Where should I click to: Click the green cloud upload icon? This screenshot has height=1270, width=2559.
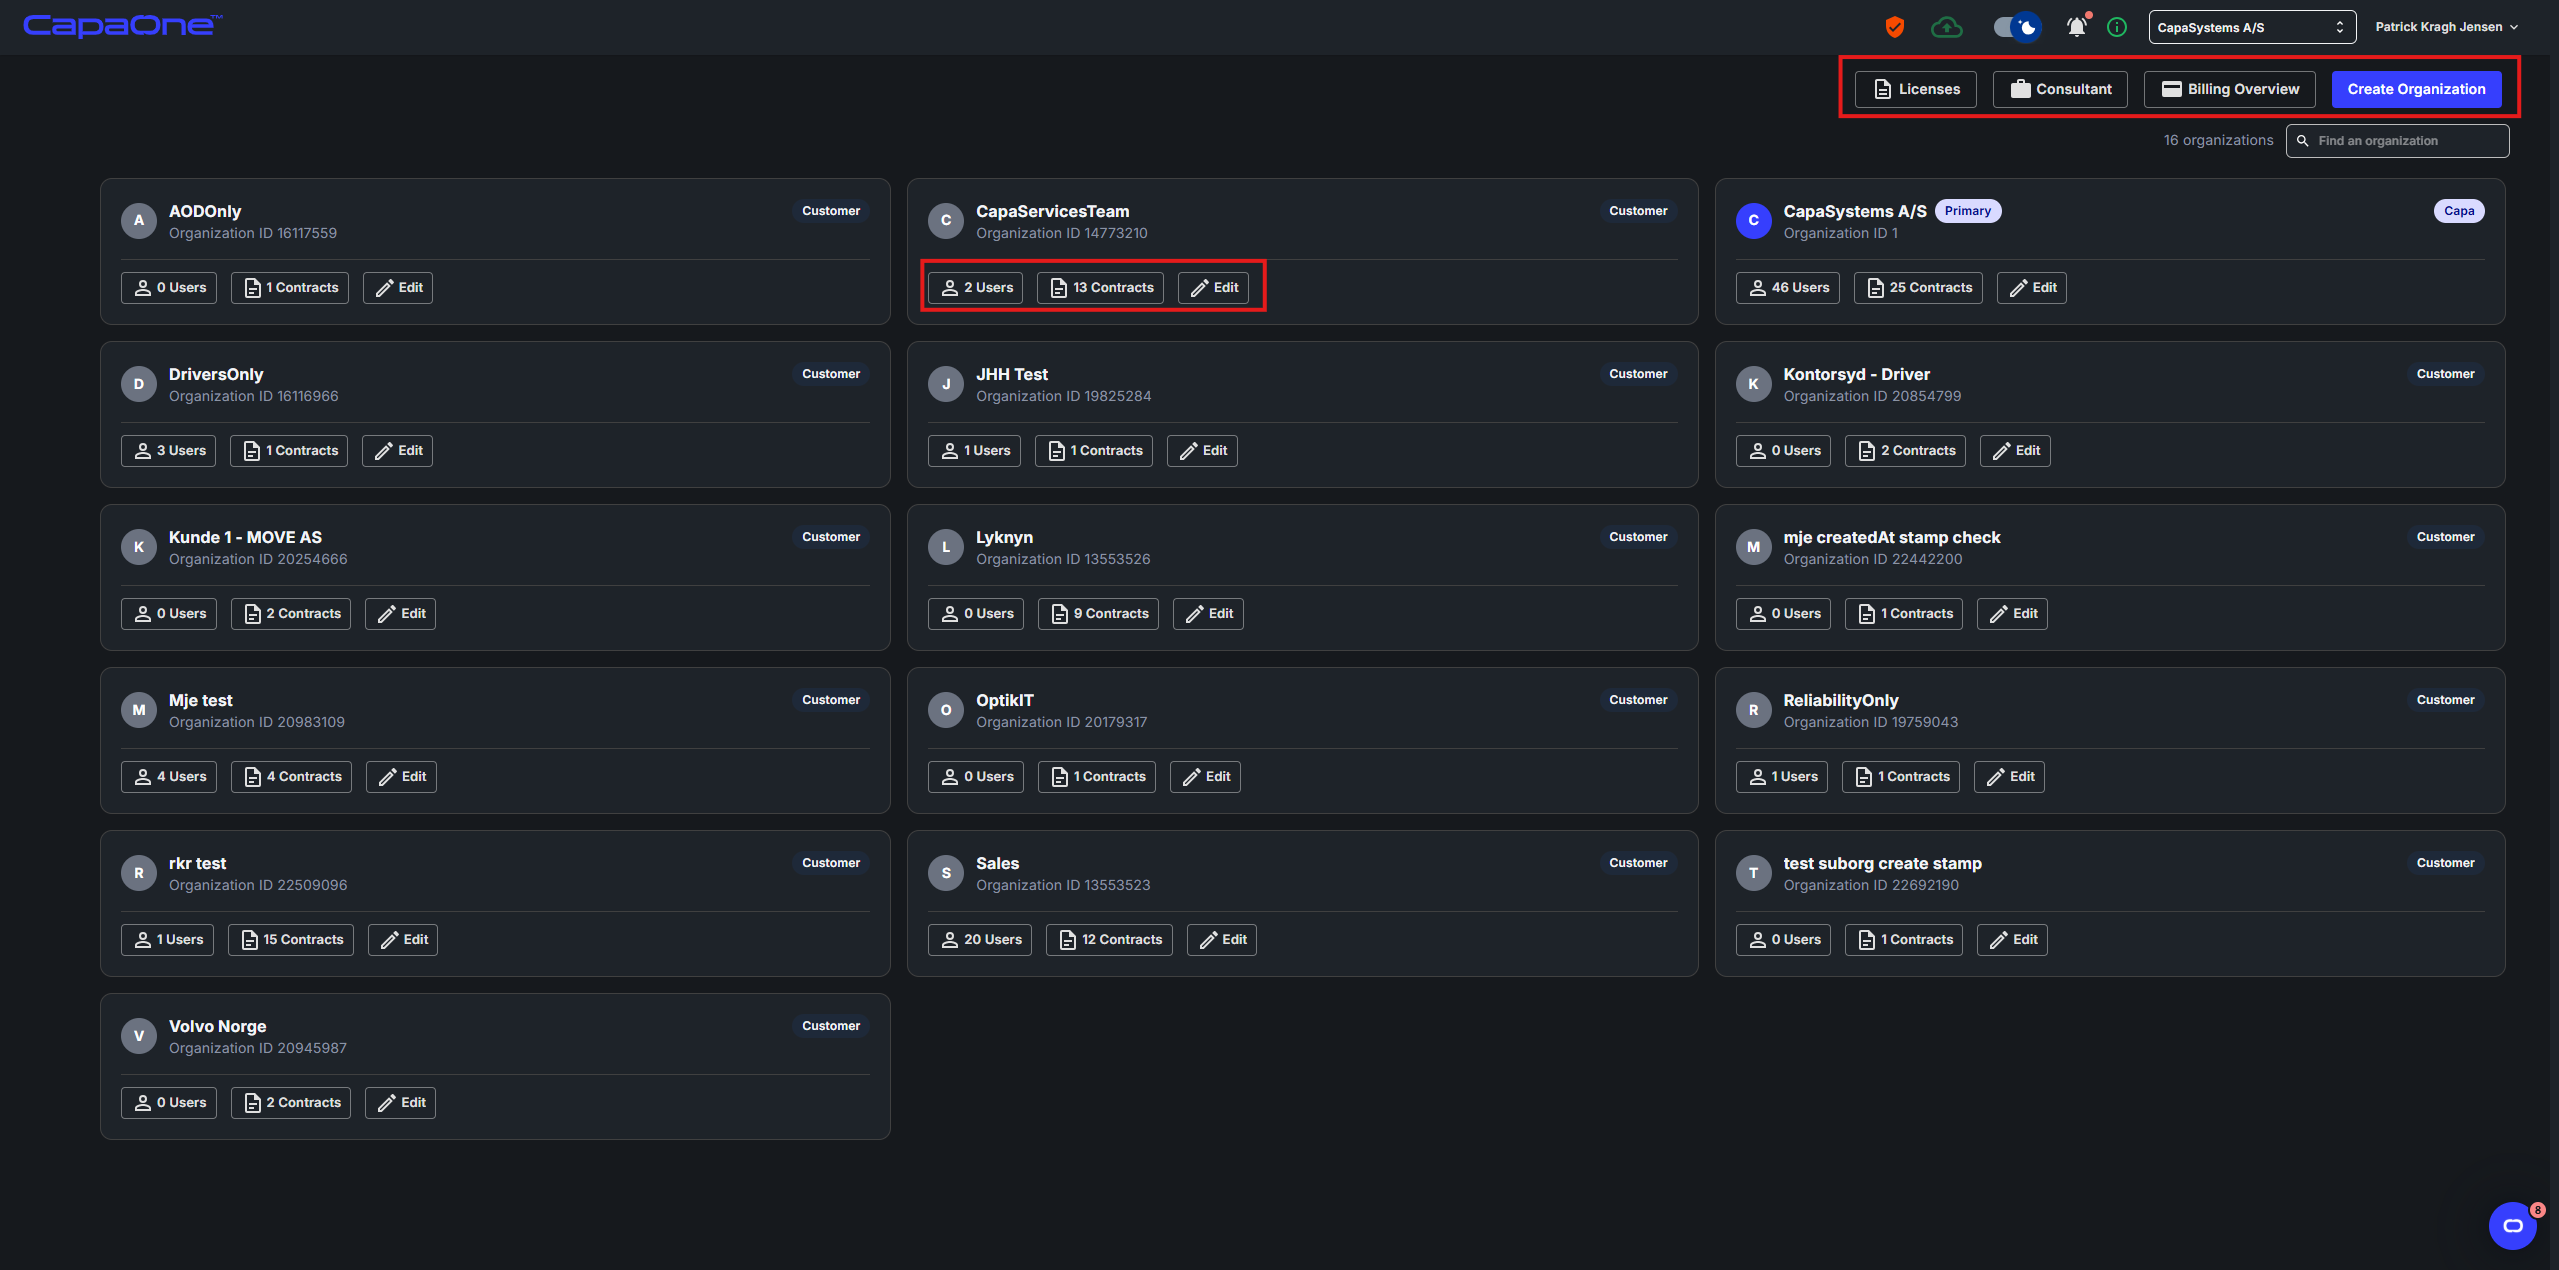pyautogui.click(x=1946, y=27)
